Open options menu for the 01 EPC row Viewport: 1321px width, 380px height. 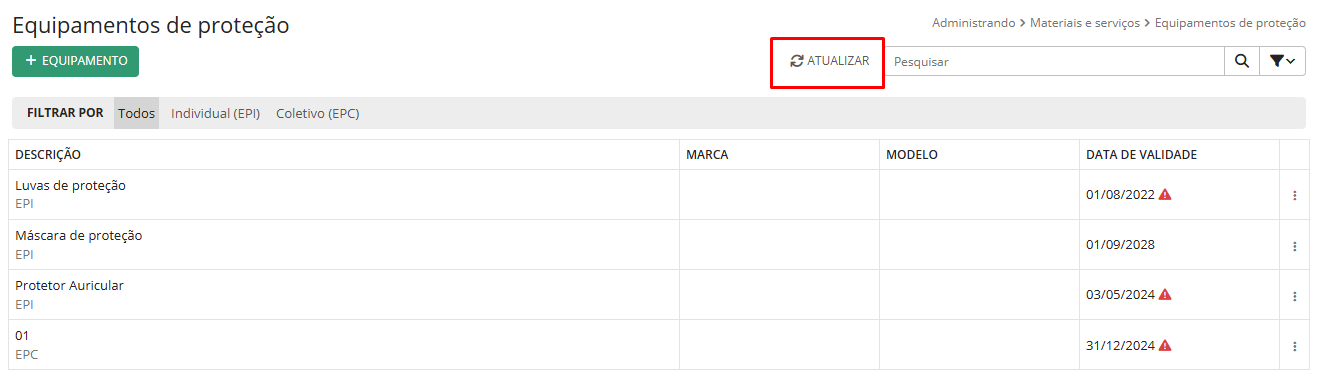tap(1294, 345)
